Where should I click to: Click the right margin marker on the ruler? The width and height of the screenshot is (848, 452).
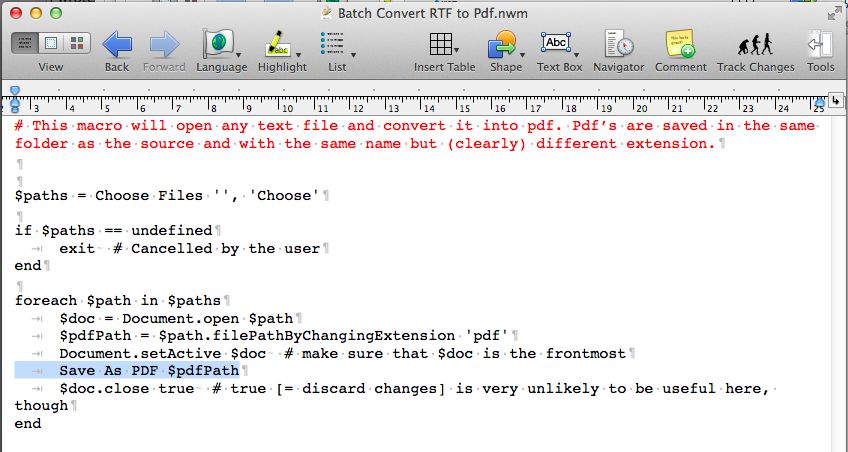[x=819, y=101]
